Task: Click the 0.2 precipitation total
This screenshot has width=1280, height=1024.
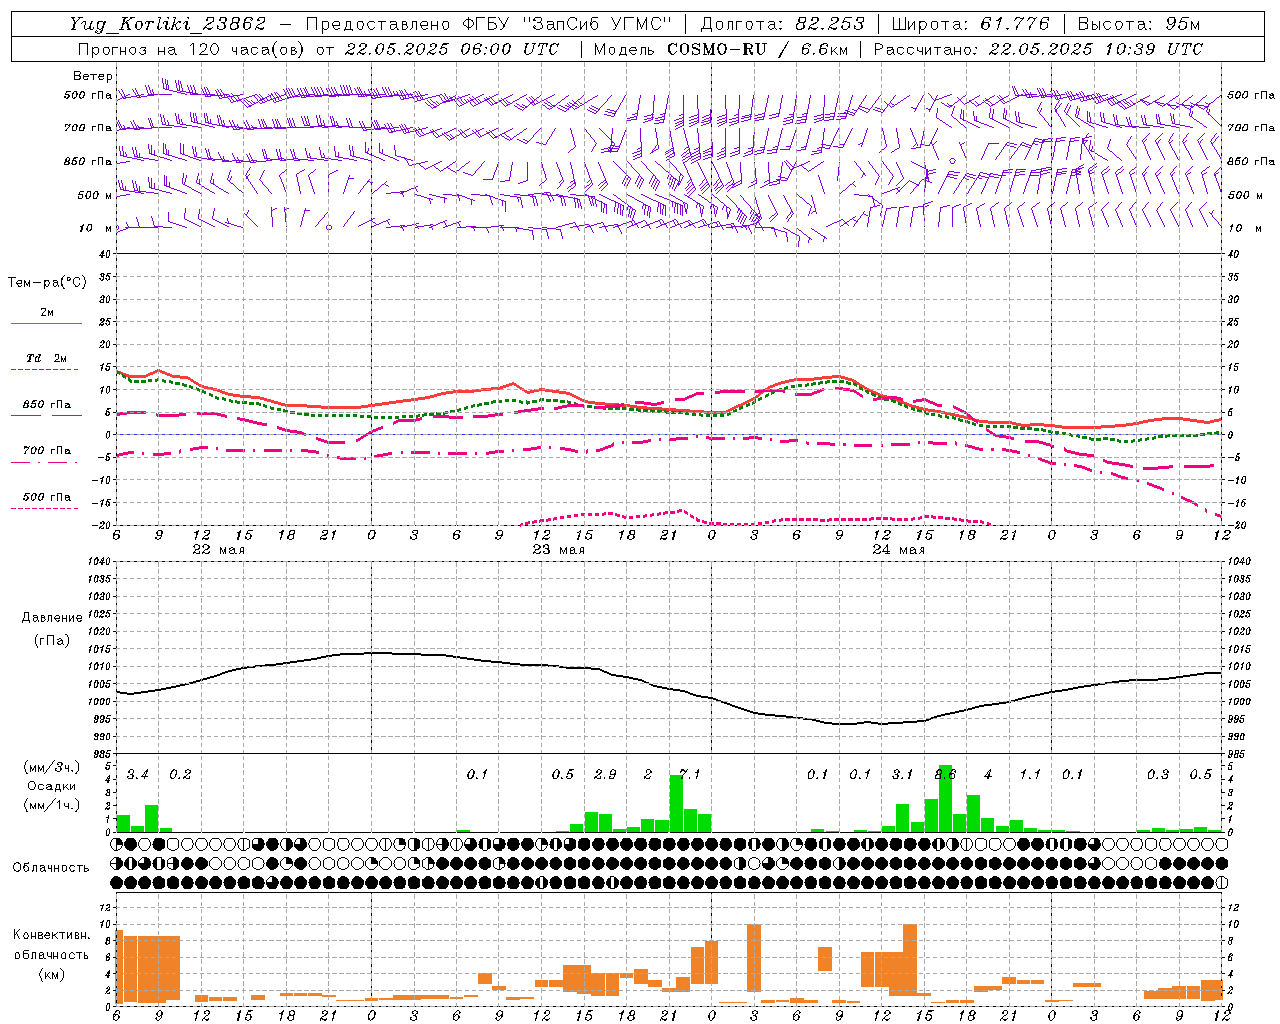Action: click(180, 774)
